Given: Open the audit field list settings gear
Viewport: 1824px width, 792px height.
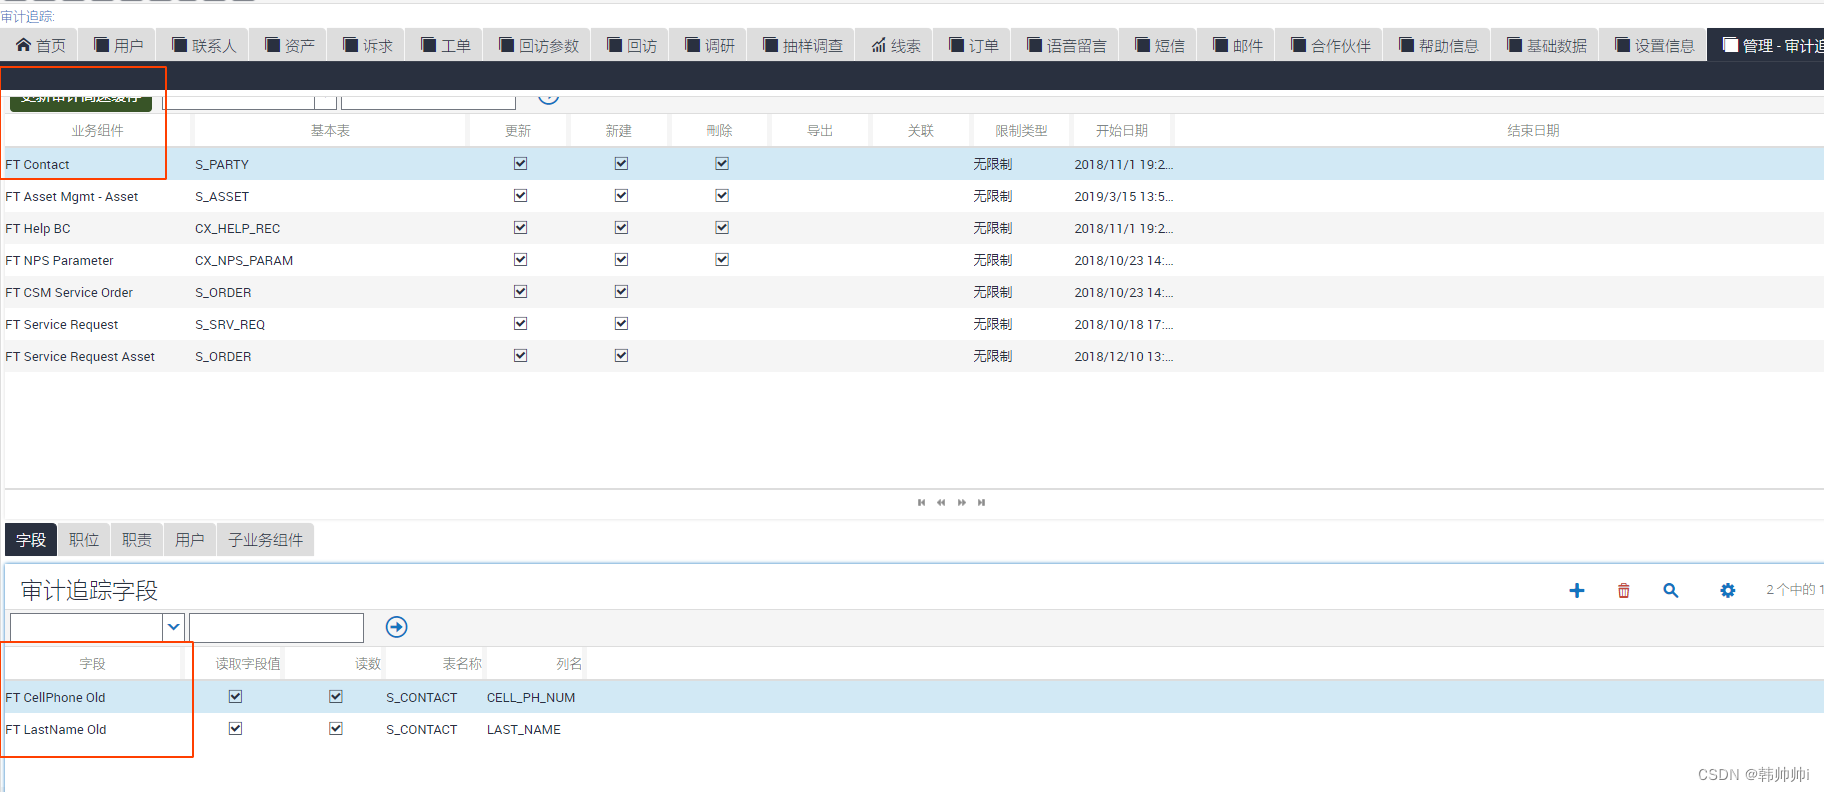Looking at the screenshot, I should tap(1727, 590).
